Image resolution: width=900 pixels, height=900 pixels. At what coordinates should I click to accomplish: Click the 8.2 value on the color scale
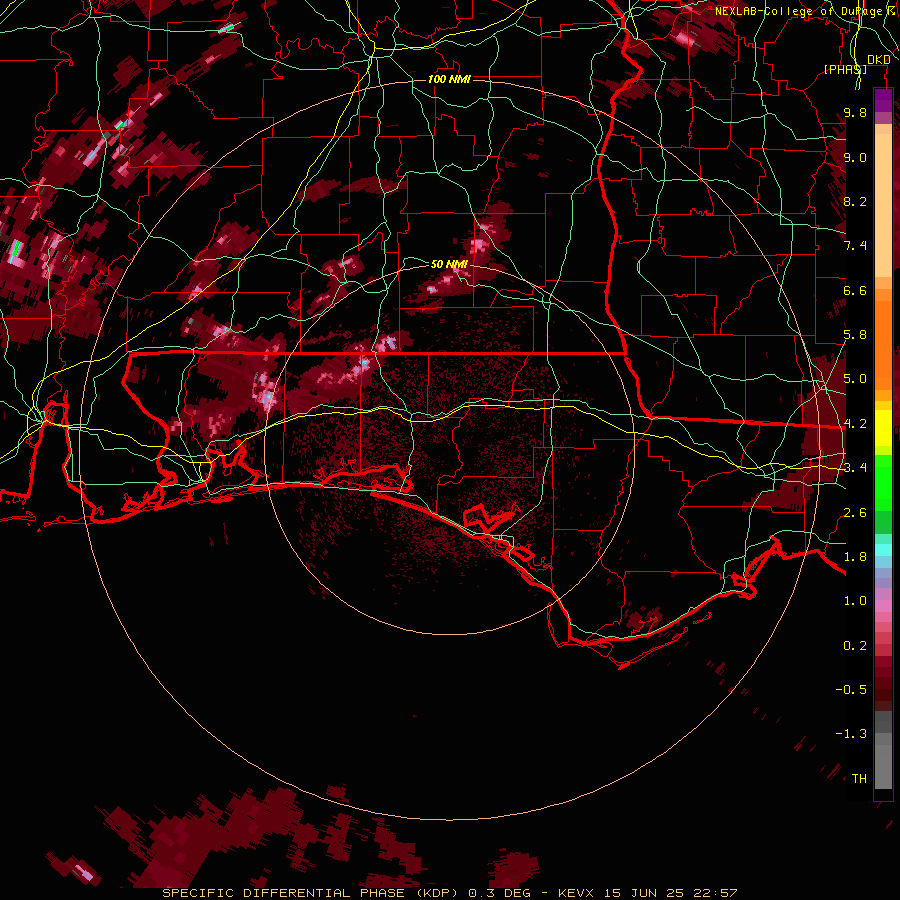855,201
